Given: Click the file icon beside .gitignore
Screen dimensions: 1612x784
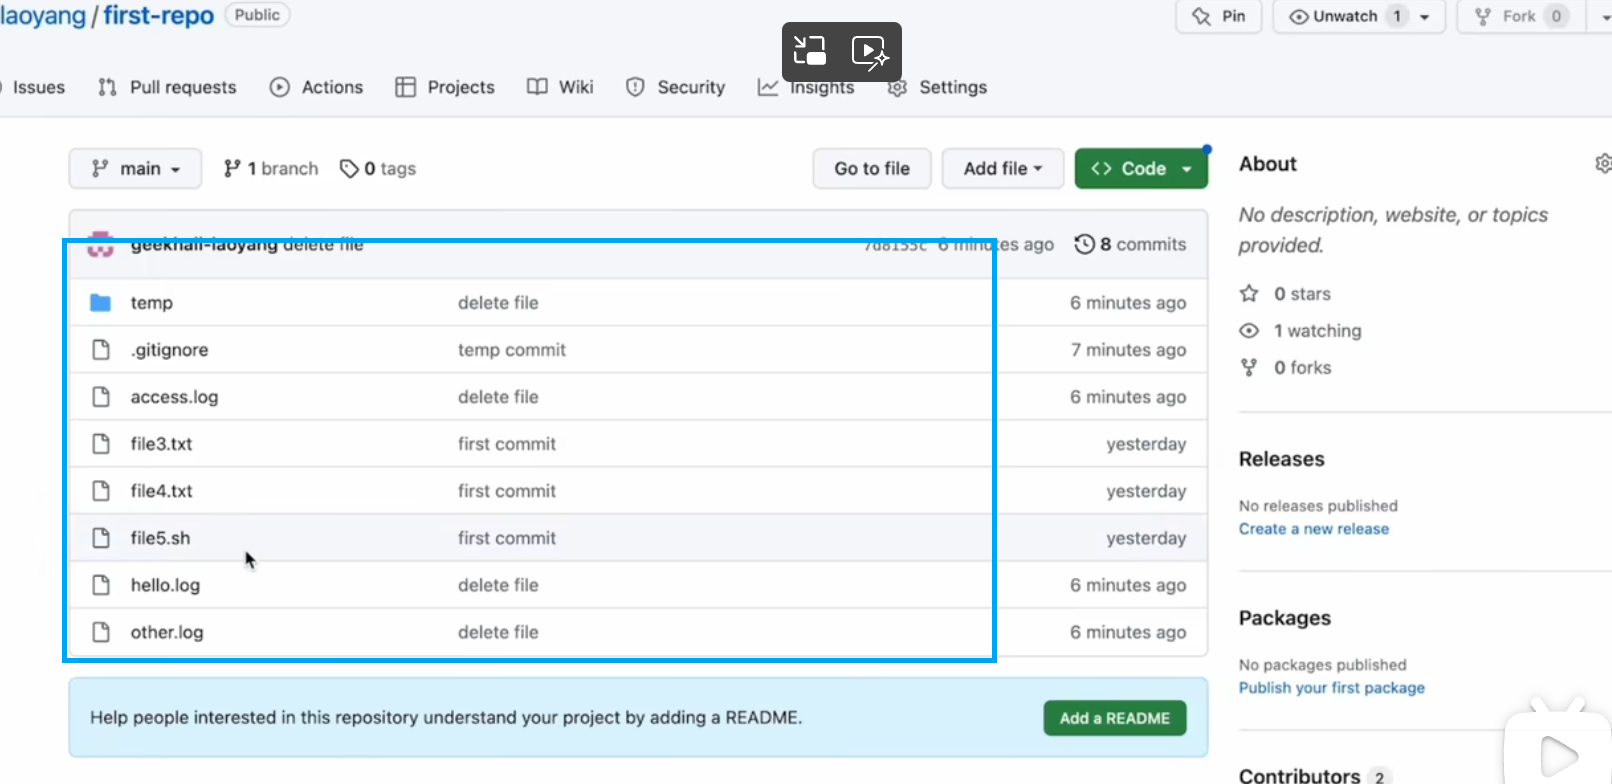Looking at the screenshot, I should (x=100, y=349).
